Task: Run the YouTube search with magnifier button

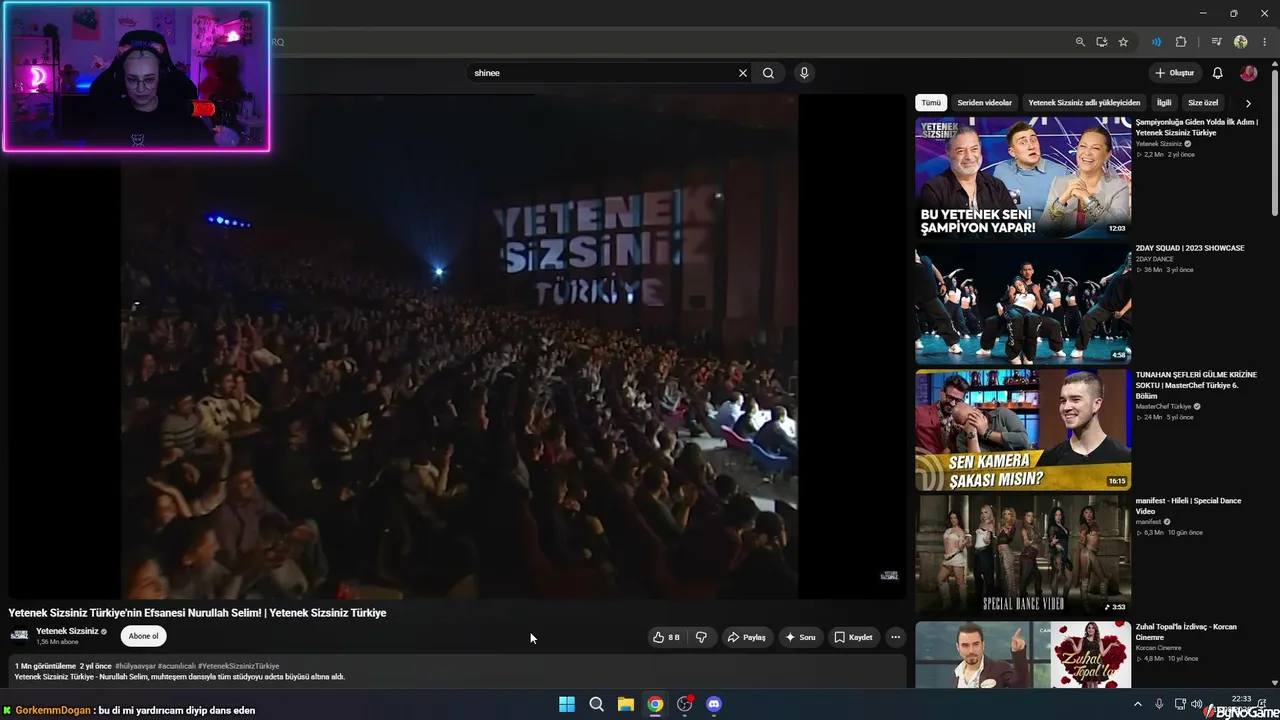Action: pos(768,73)
